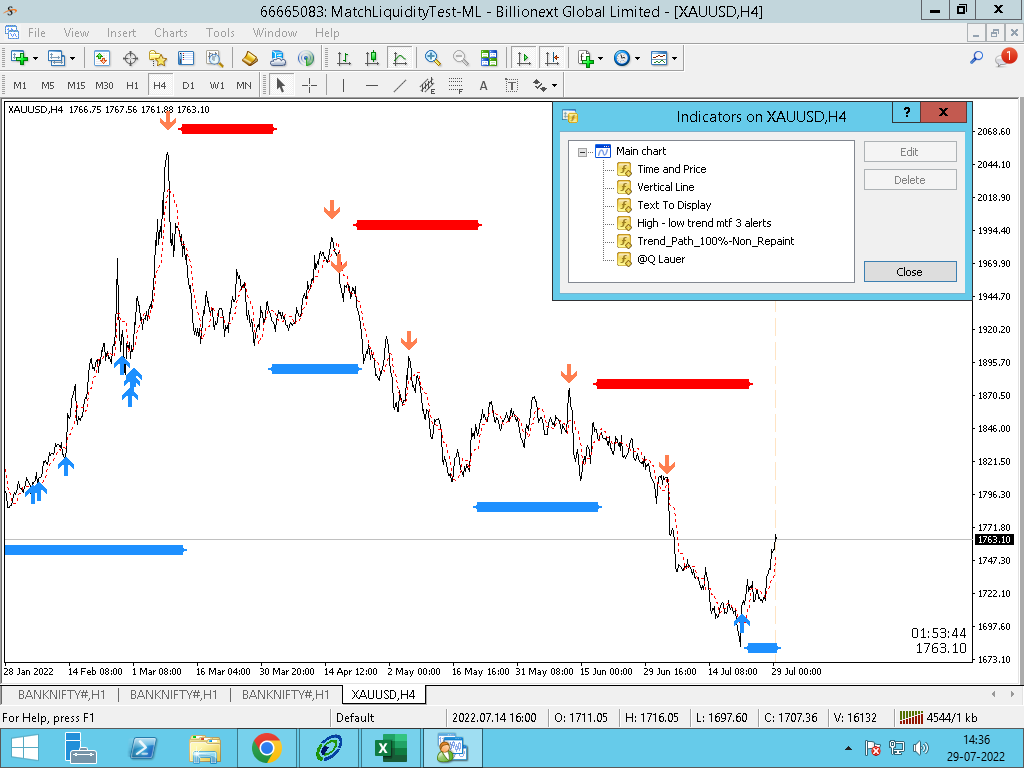Open the search magnifier icon
Screen dimensions: 1024x768
pyautogui.click(x=976, y=58)
